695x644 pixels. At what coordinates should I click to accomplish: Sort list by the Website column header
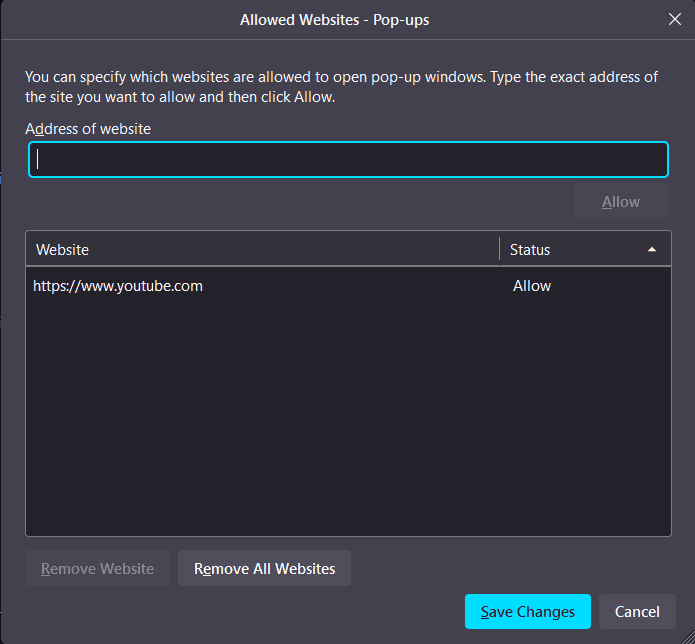point(262,249)
